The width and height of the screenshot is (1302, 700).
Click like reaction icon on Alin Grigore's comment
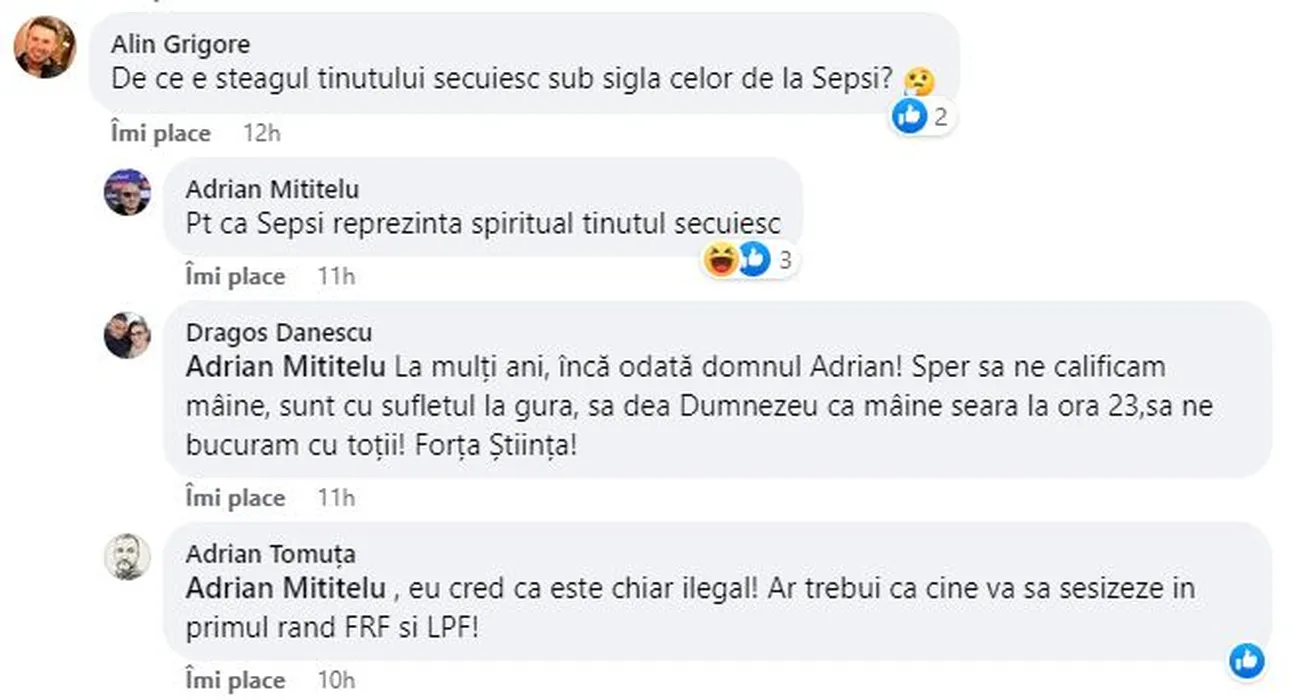click(x=910, y=117)
